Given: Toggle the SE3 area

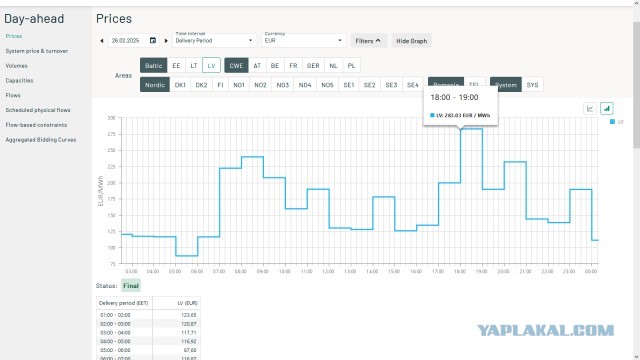Looking at the screenshot, I should tap(391, 84).
